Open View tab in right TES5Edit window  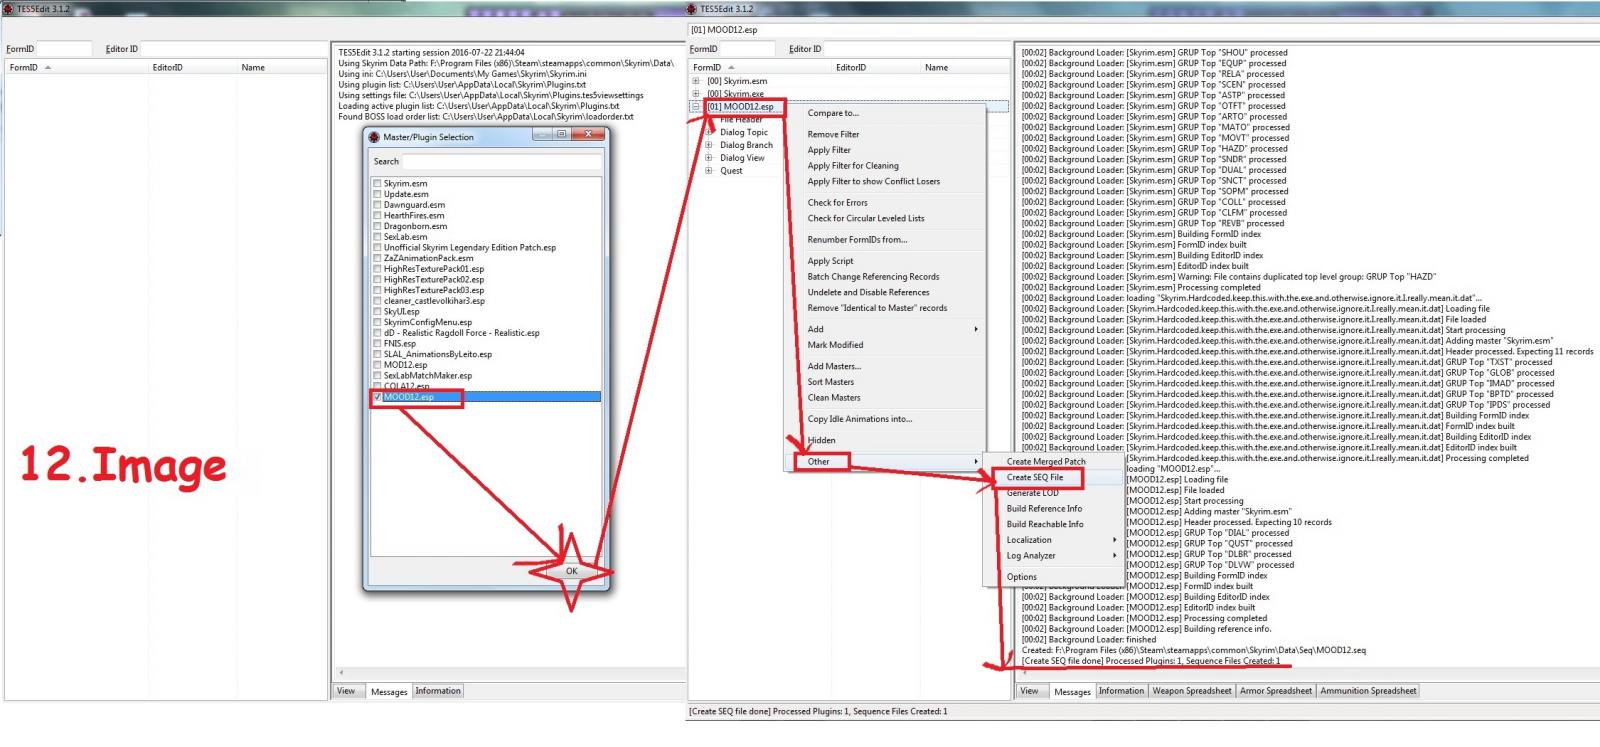1029,691
